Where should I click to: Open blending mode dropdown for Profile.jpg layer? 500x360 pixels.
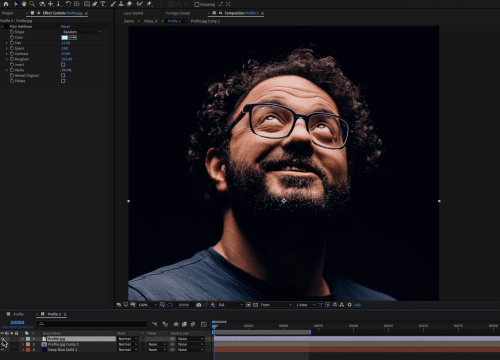[x=128, y=339]
